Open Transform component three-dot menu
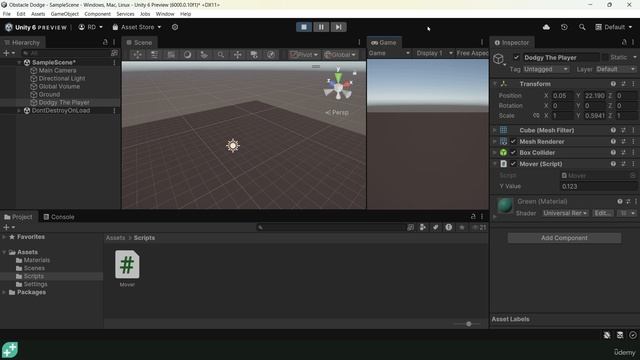640x360 pixels. click(633, 84)
